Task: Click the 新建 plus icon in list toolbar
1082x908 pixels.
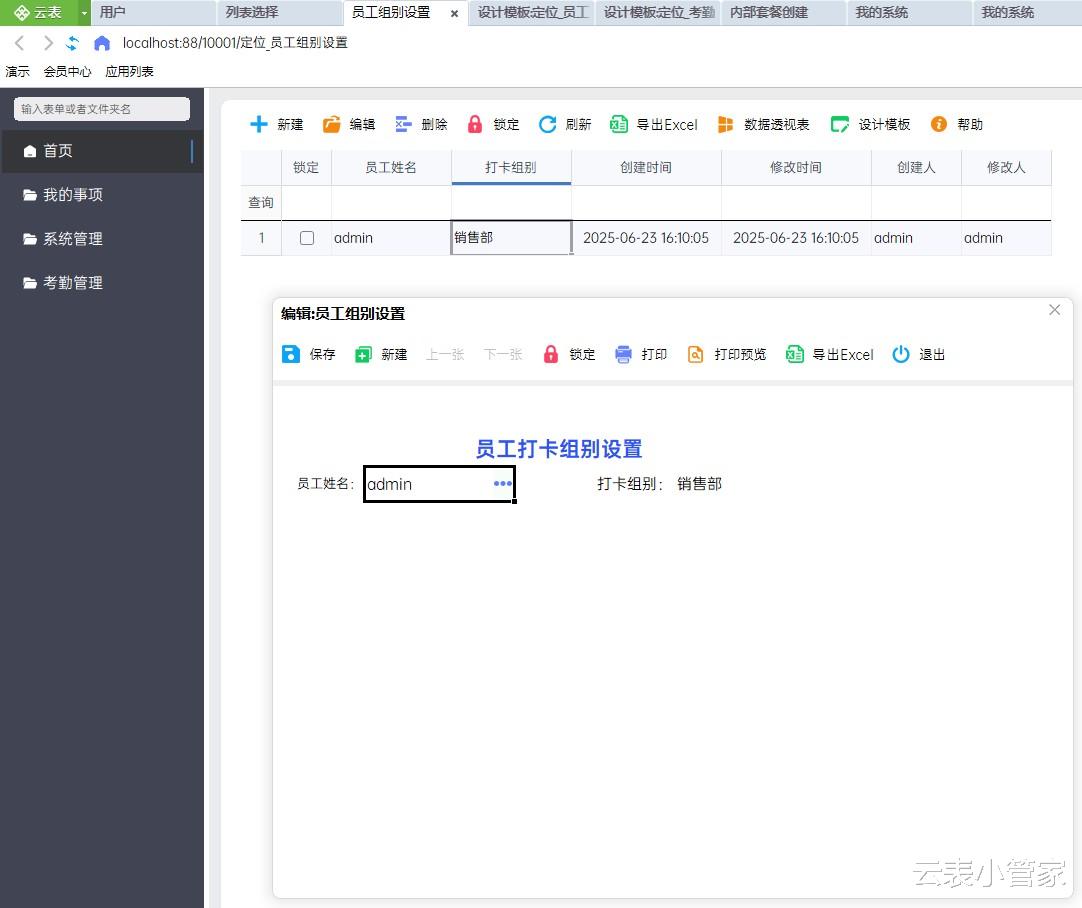Action: 259,124
